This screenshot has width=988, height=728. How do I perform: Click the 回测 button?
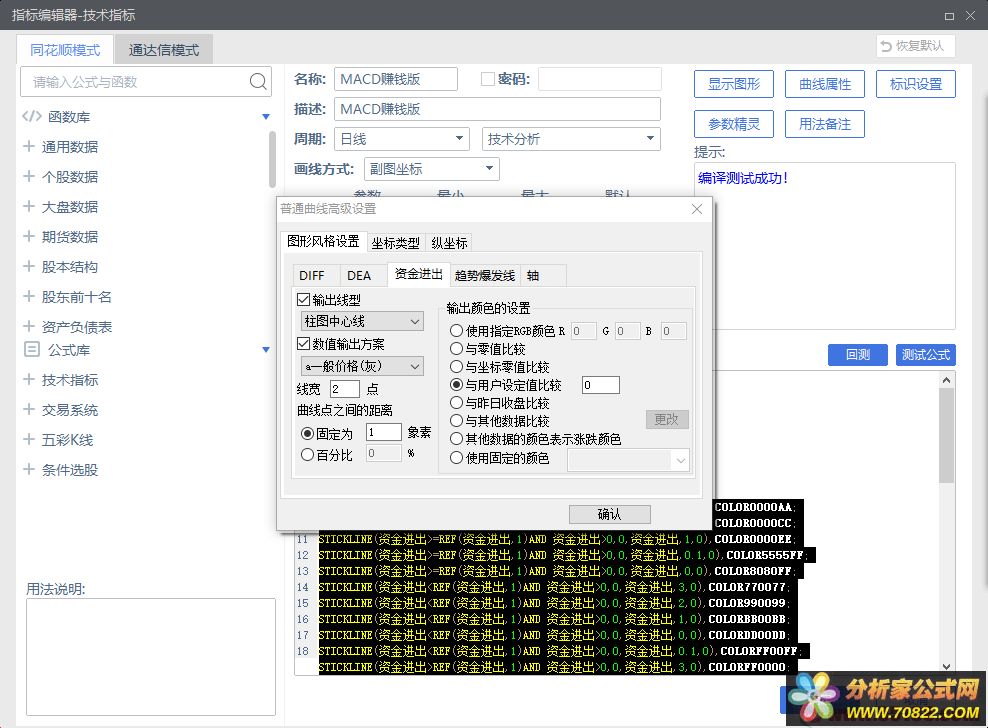point(858,355)
